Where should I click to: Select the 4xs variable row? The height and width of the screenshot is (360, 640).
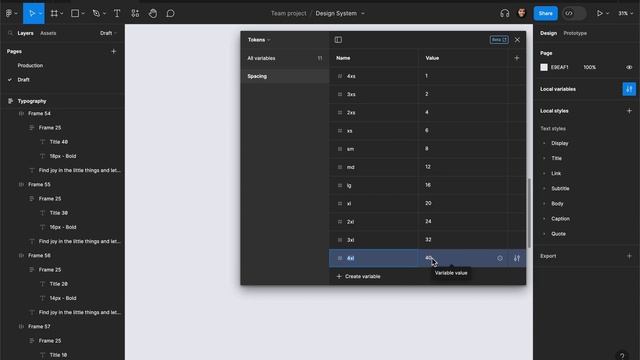tap(427, 76)
